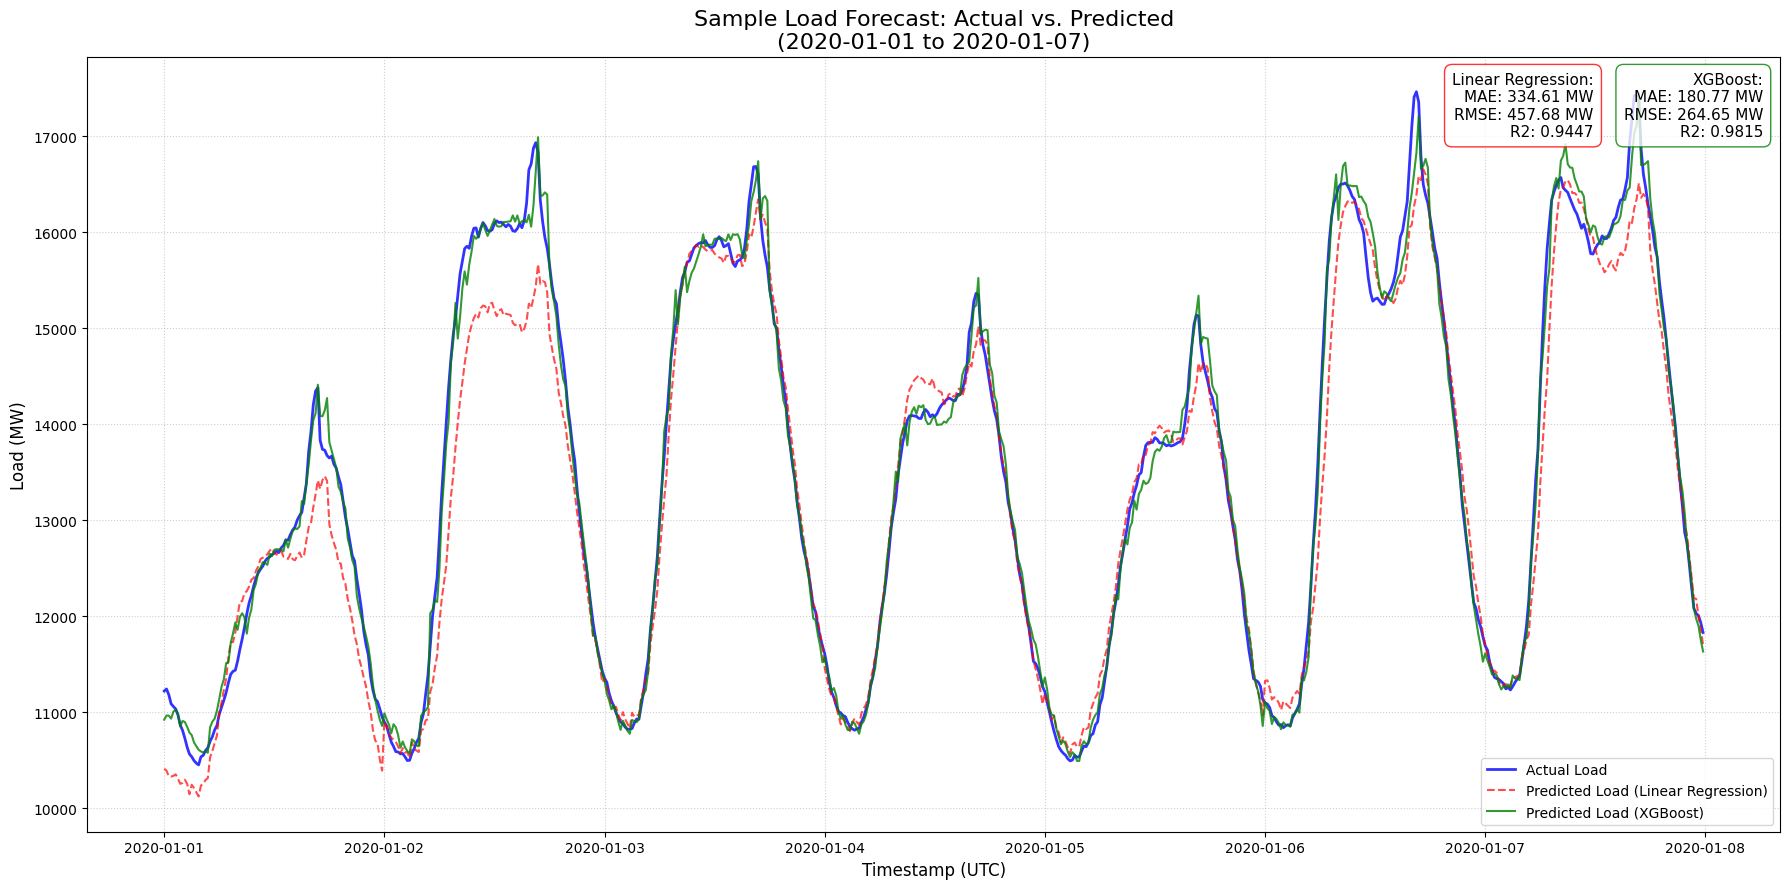Click the x-axis tick label 2020-01-08

coord(1705,848)
